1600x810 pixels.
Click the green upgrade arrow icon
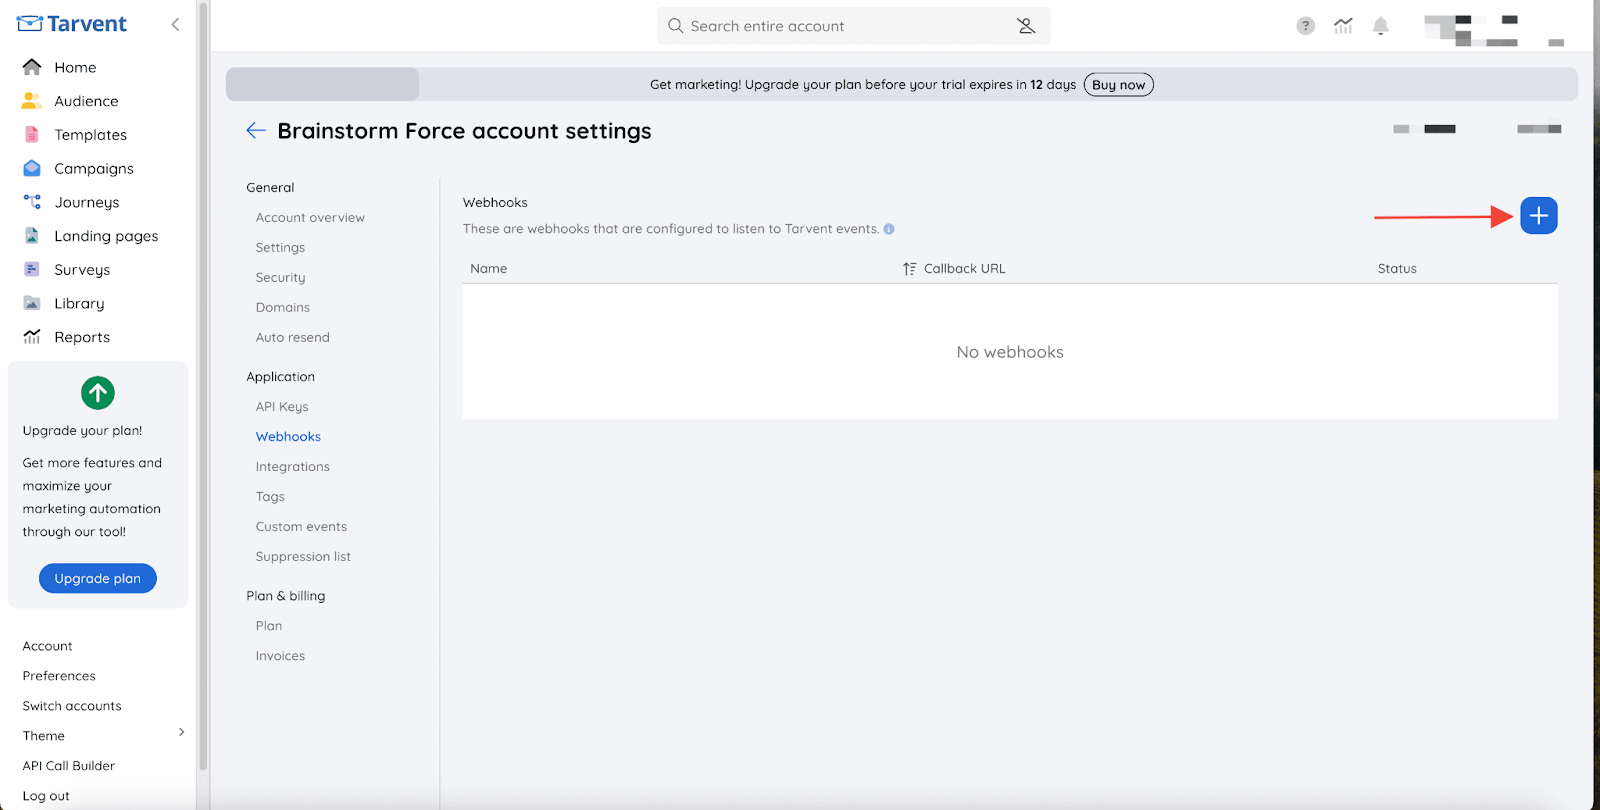(x=98, y=393)
